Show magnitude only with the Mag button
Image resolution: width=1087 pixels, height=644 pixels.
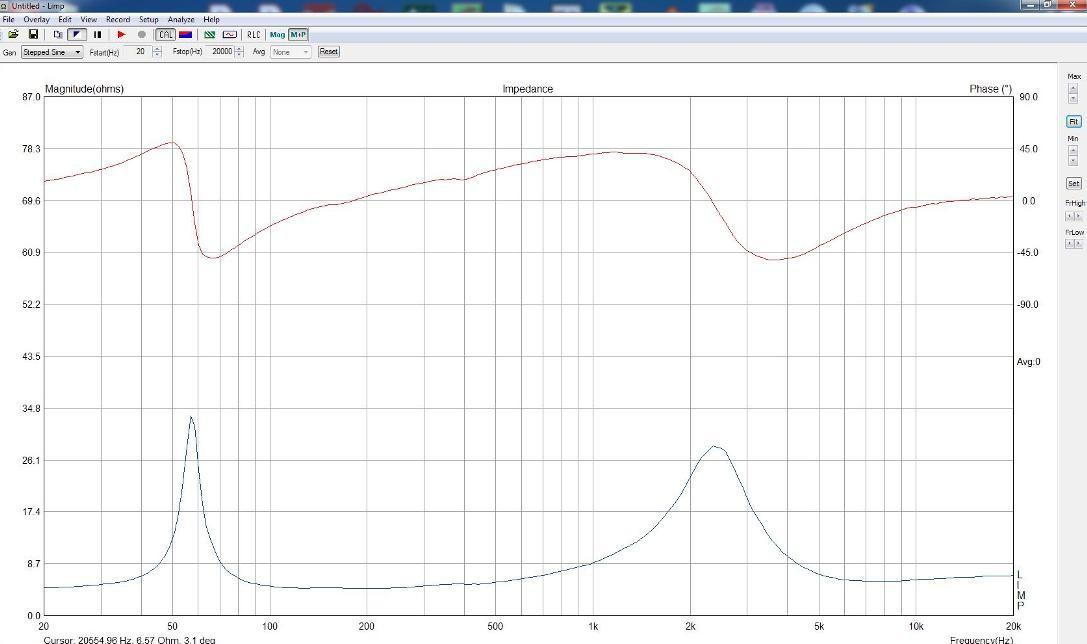point(277,35)
